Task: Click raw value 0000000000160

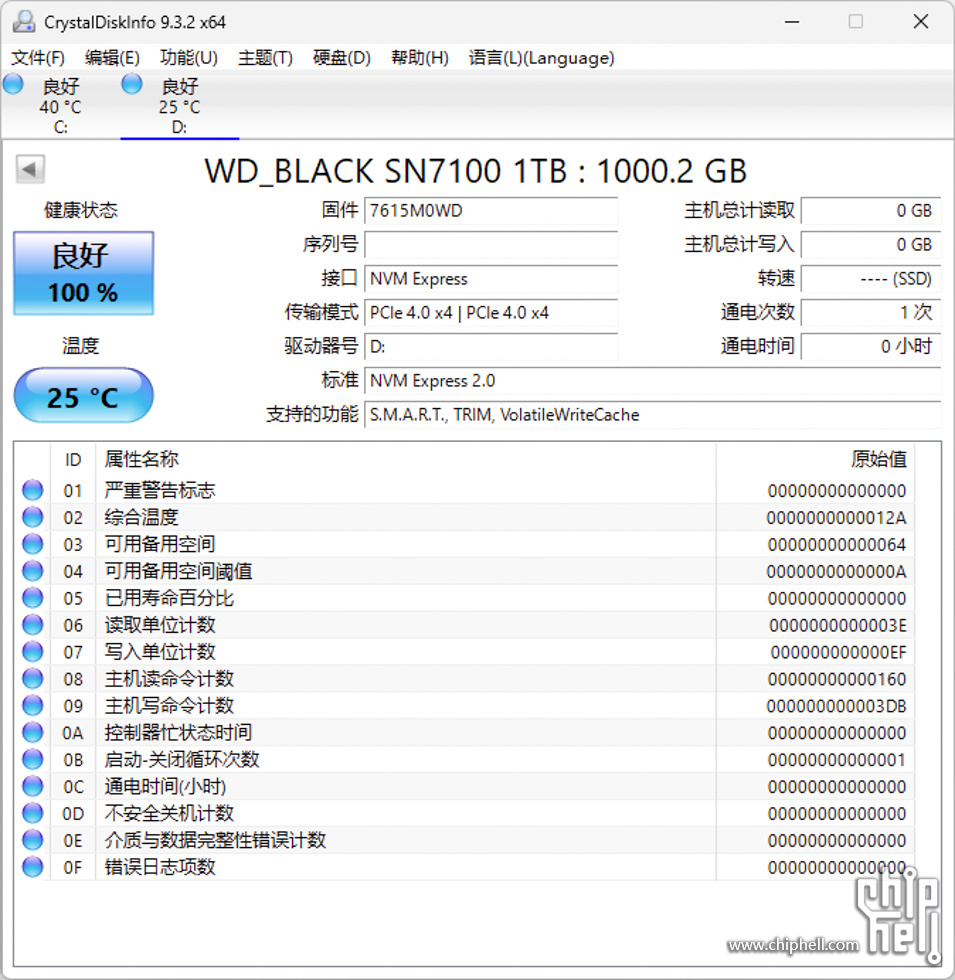Action: pyautogui.click(x=837, y=679)
